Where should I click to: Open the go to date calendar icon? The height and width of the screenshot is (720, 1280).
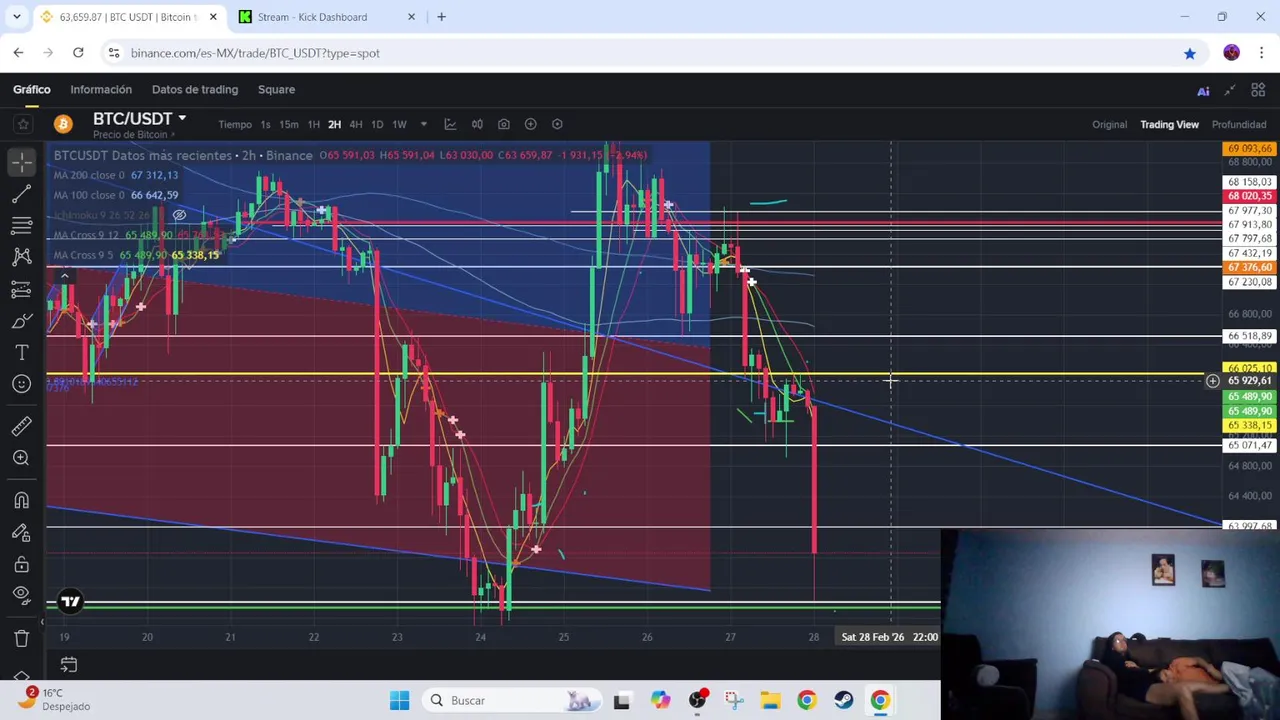[x=69, y=664]
